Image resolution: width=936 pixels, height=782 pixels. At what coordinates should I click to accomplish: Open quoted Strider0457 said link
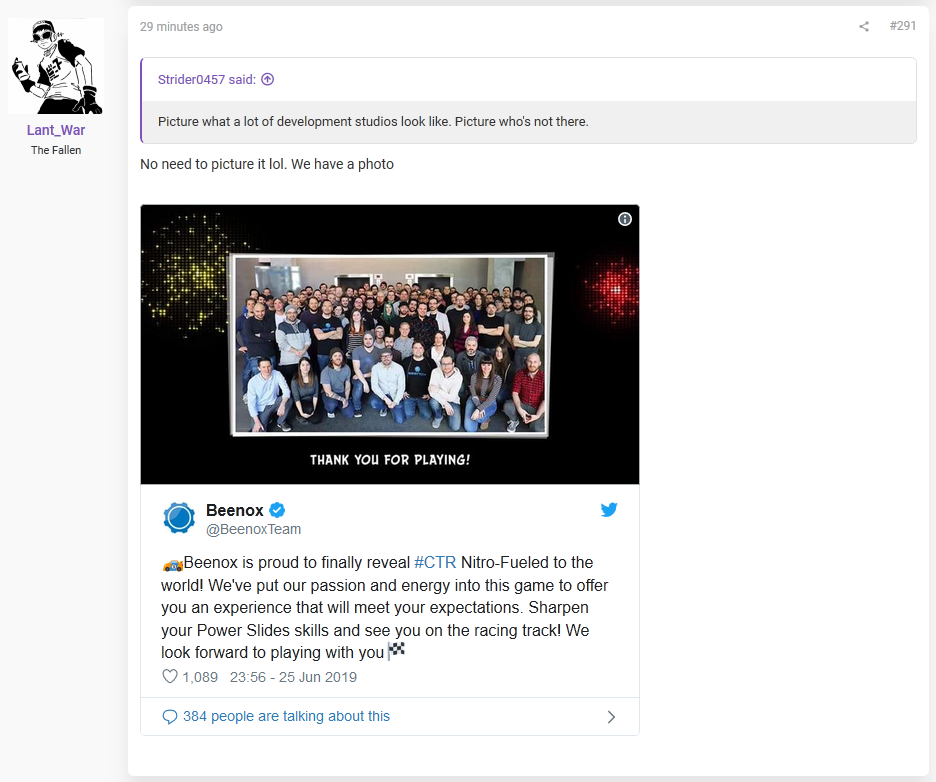207,79
